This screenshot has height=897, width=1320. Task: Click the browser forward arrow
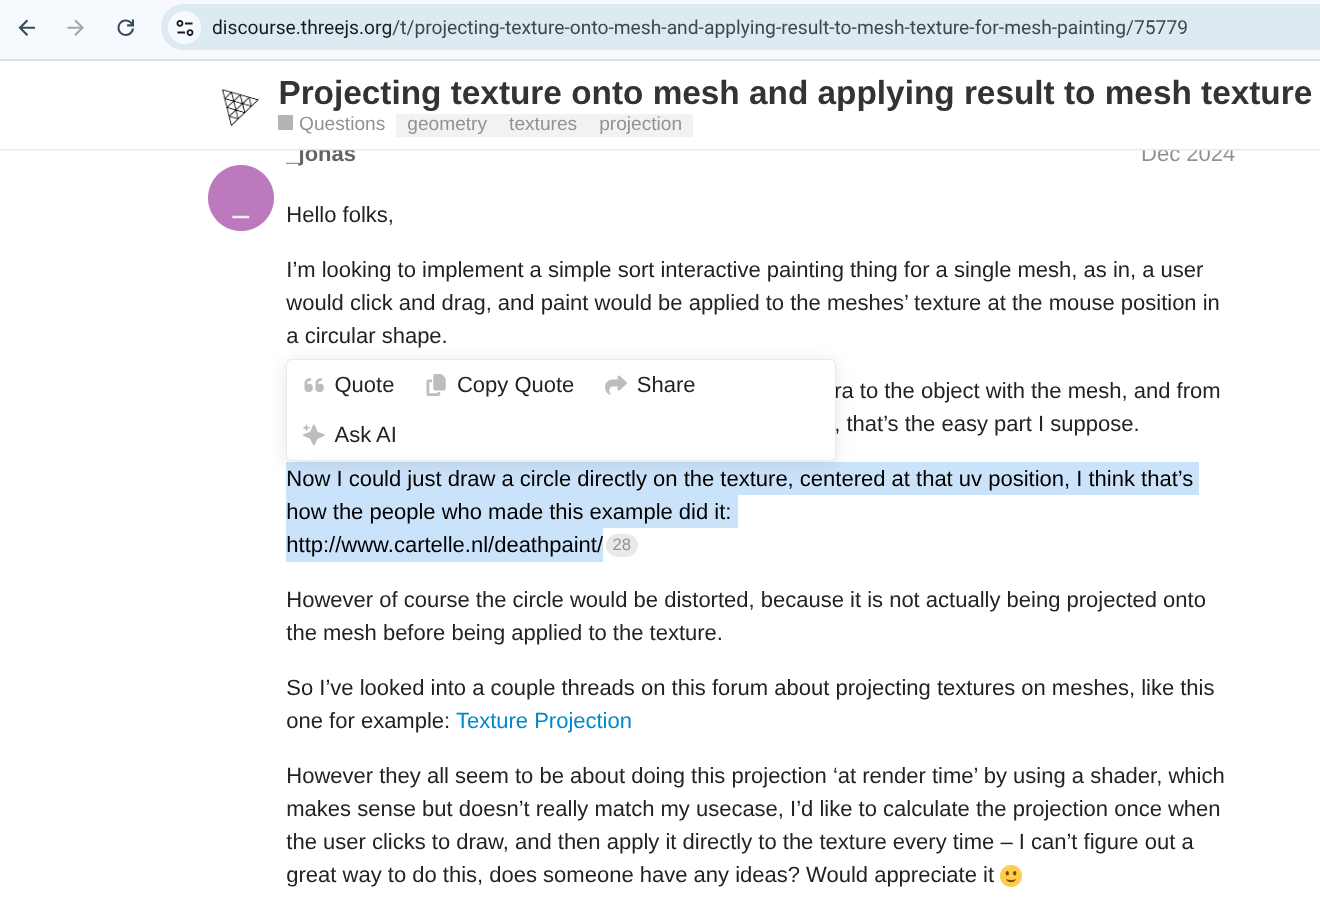pos(76,28)
